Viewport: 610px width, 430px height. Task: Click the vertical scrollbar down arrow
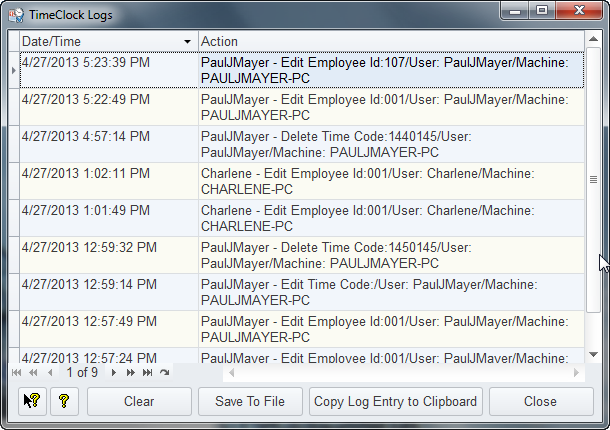click(593, 354)
